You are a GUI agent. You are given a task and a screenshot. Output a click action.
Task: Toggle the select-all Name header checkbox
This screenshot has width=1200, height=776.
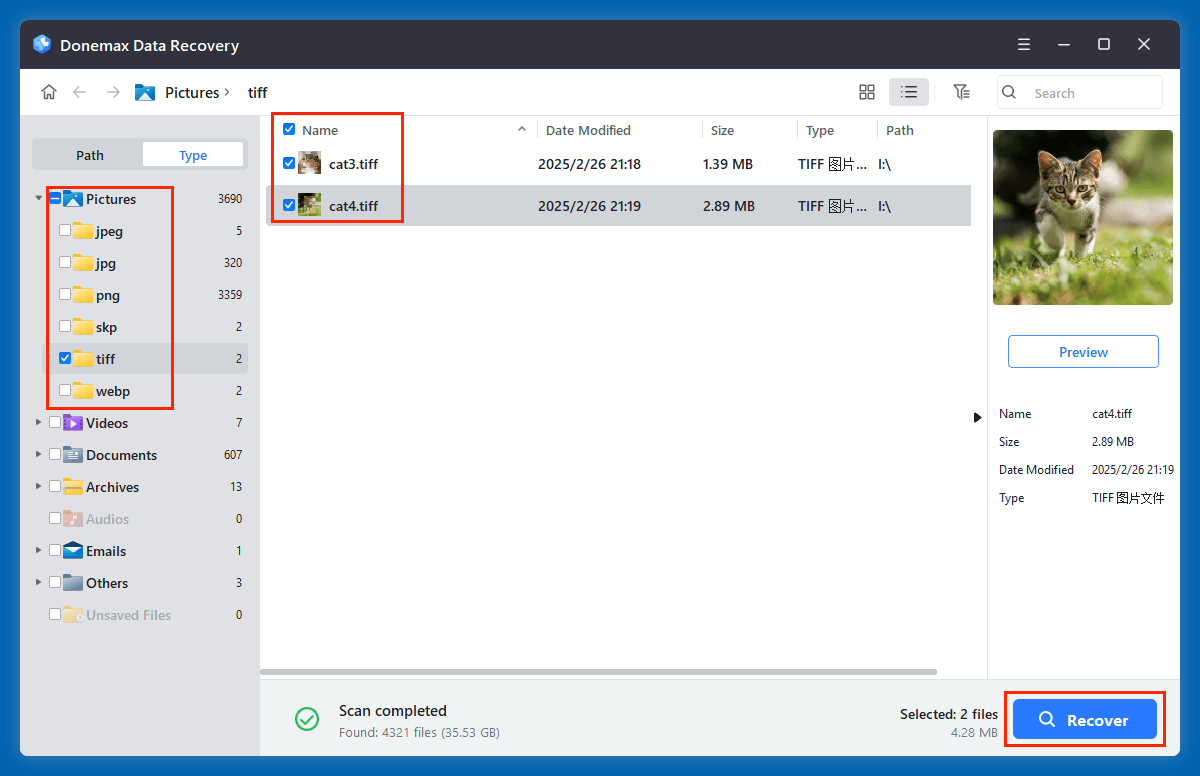289,130
